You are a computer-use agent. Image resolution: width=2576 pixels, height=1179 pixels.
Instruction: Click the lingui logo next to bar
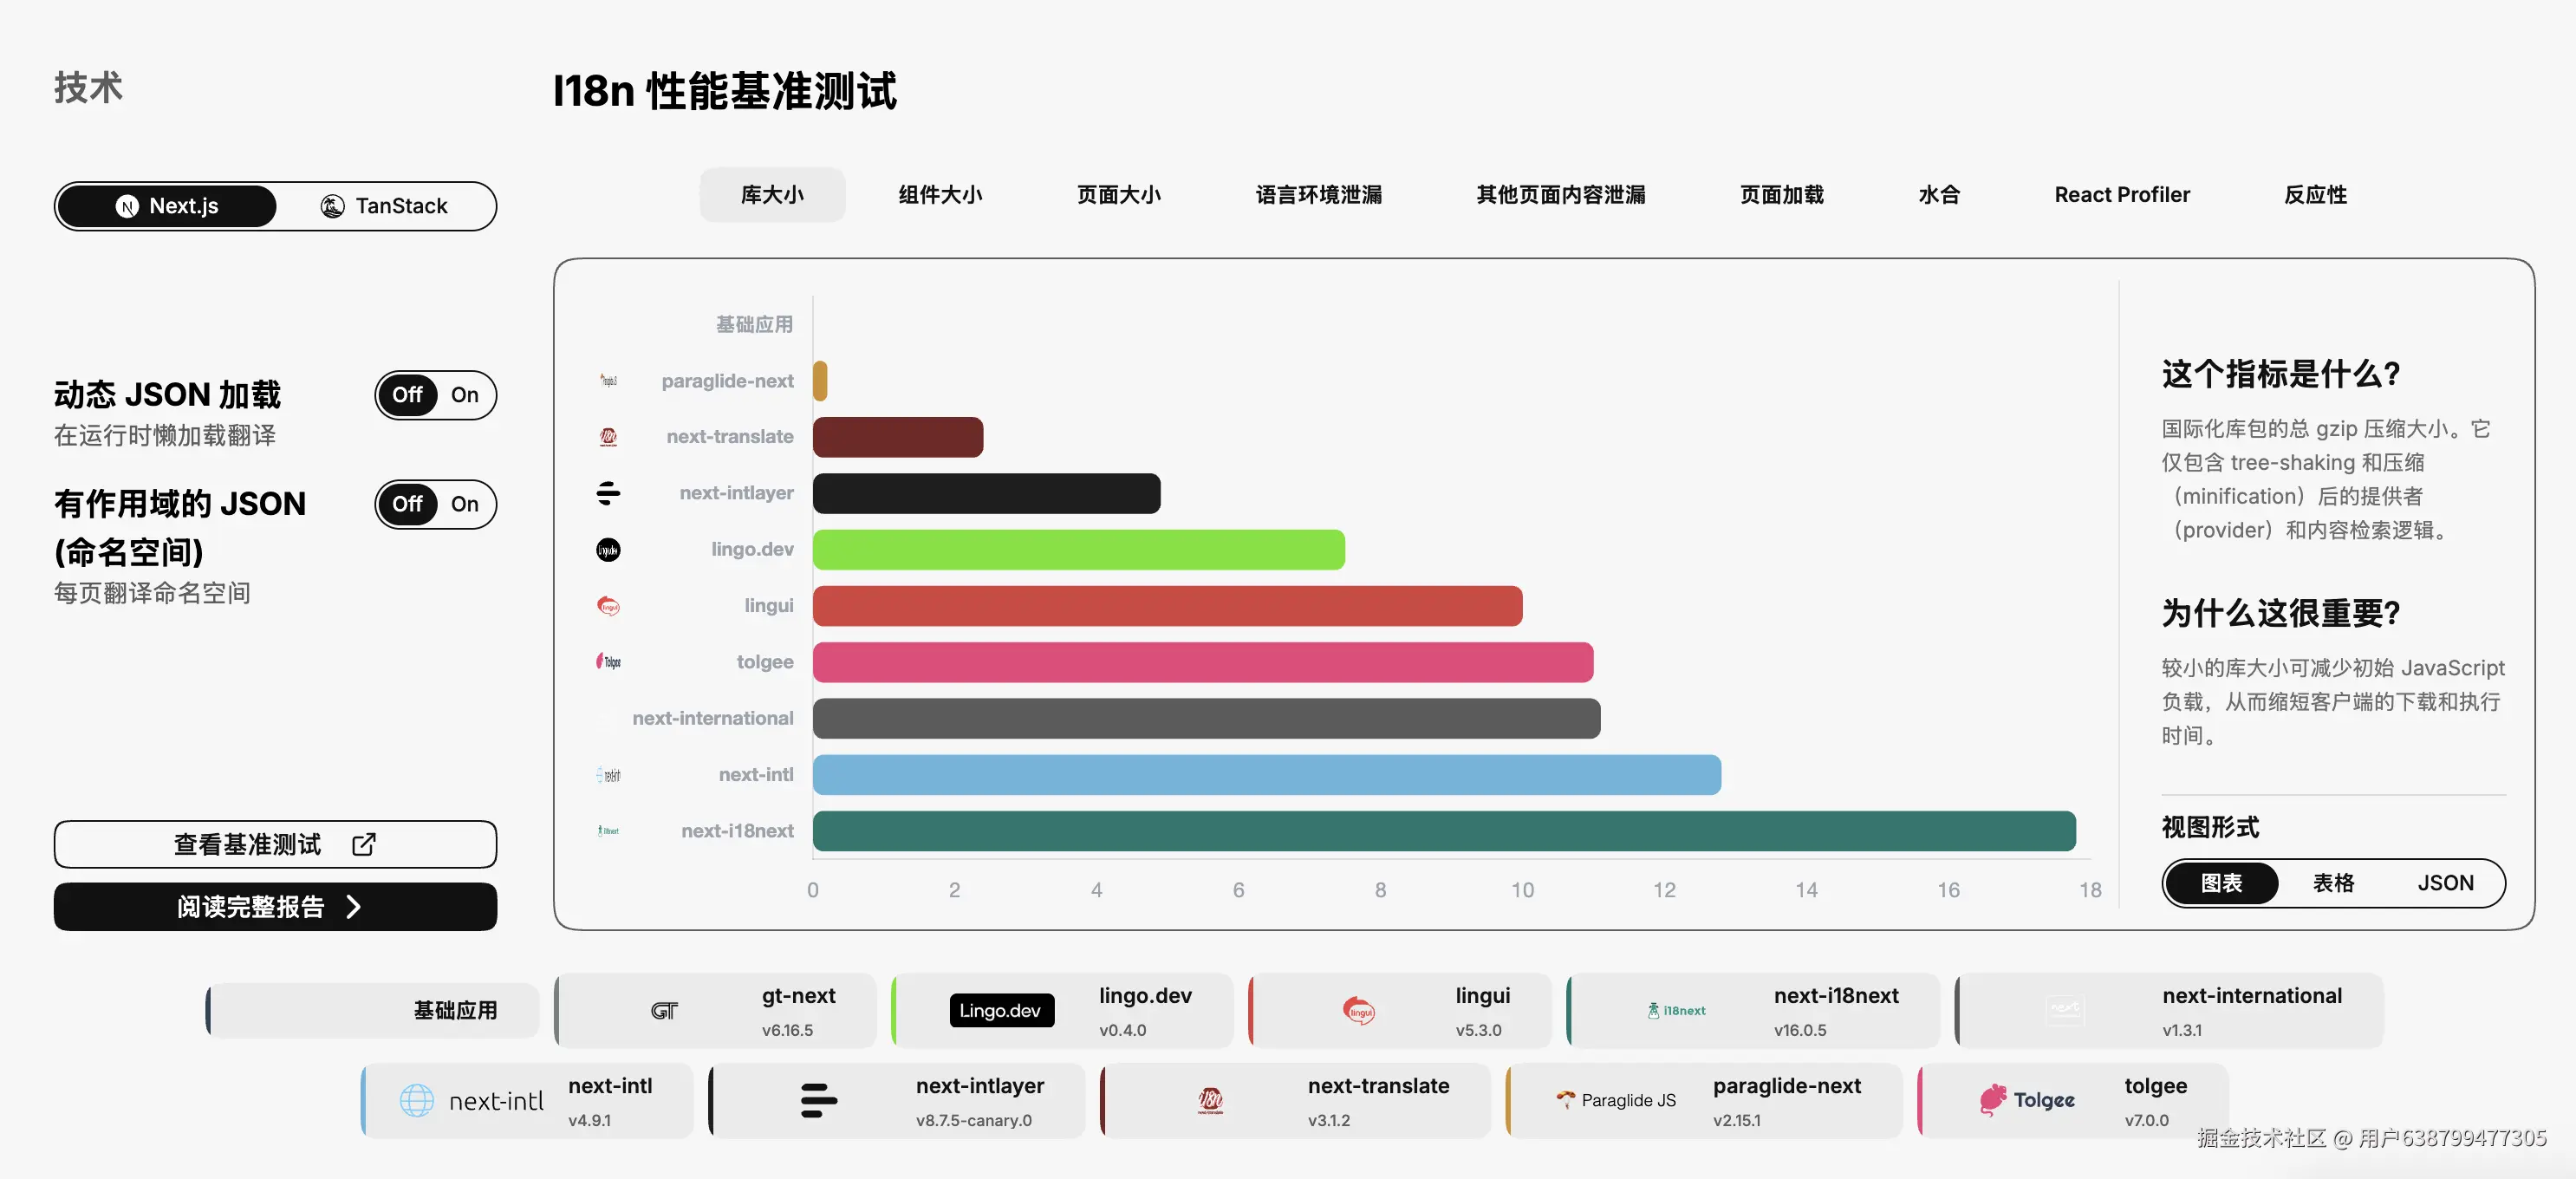coord(608,606)
